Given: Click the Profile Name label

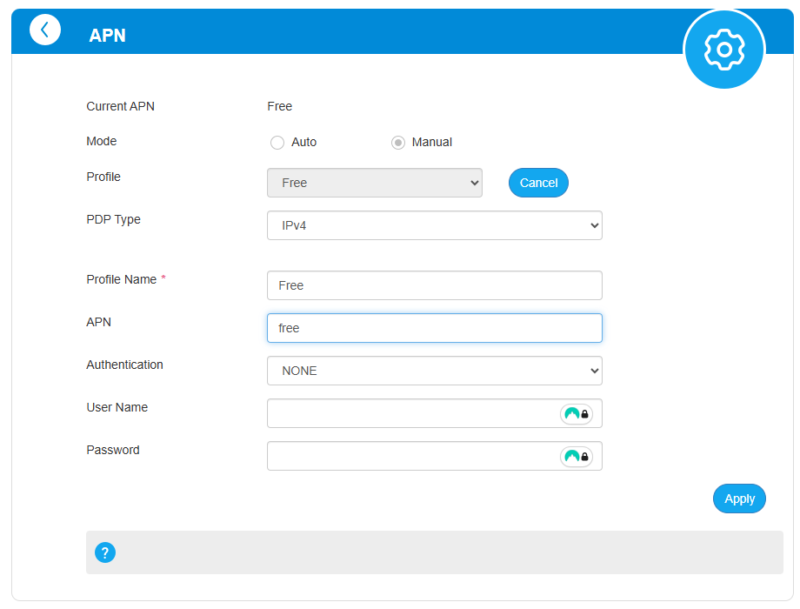Looking at the screenshot, I should click(x=121, y=280).
